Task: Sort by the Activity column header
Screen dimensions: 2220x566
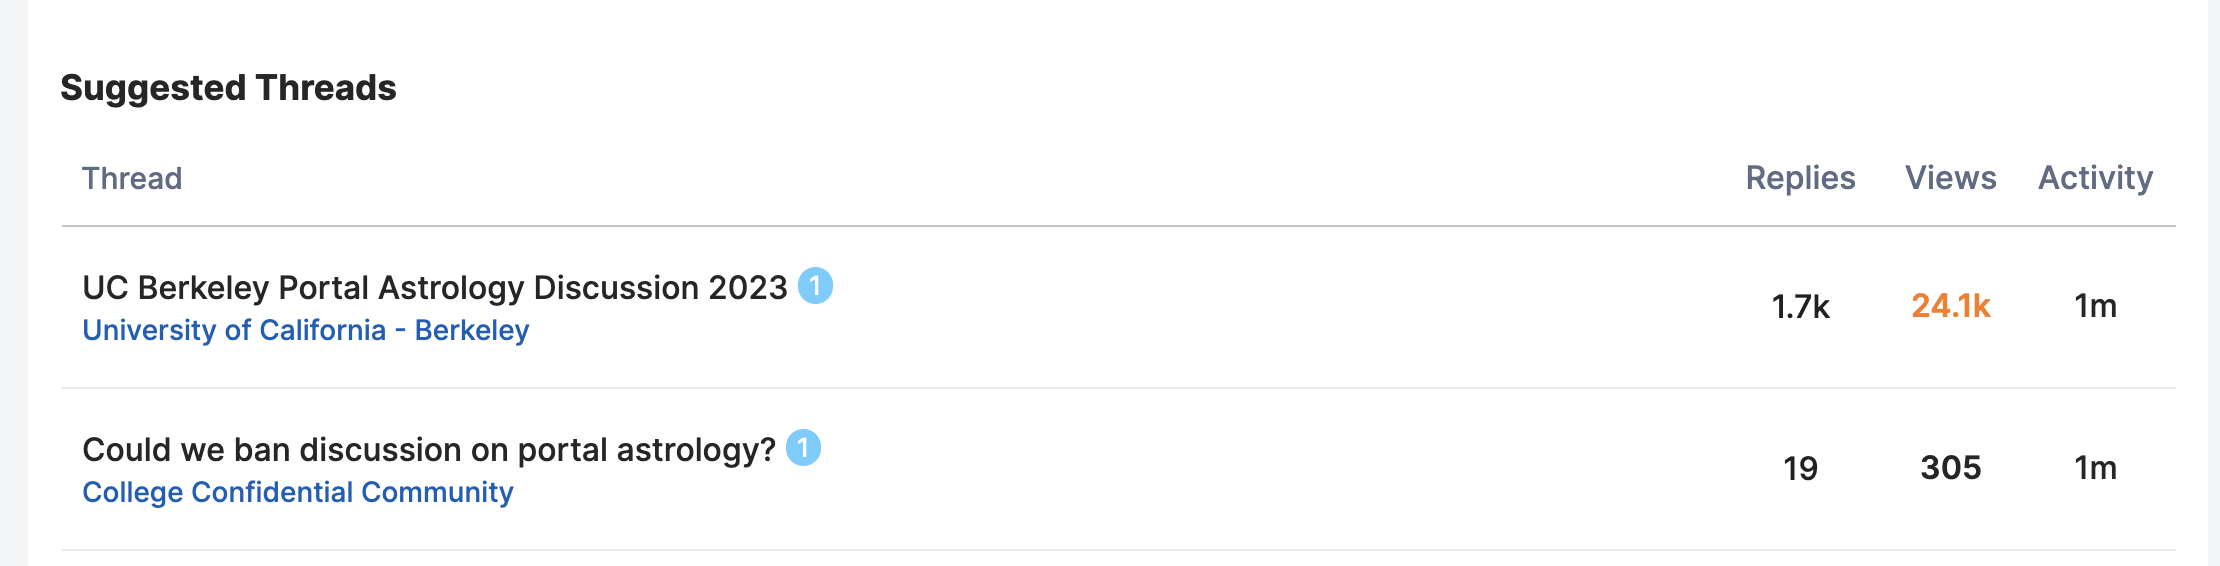Action: (2095, 178)
